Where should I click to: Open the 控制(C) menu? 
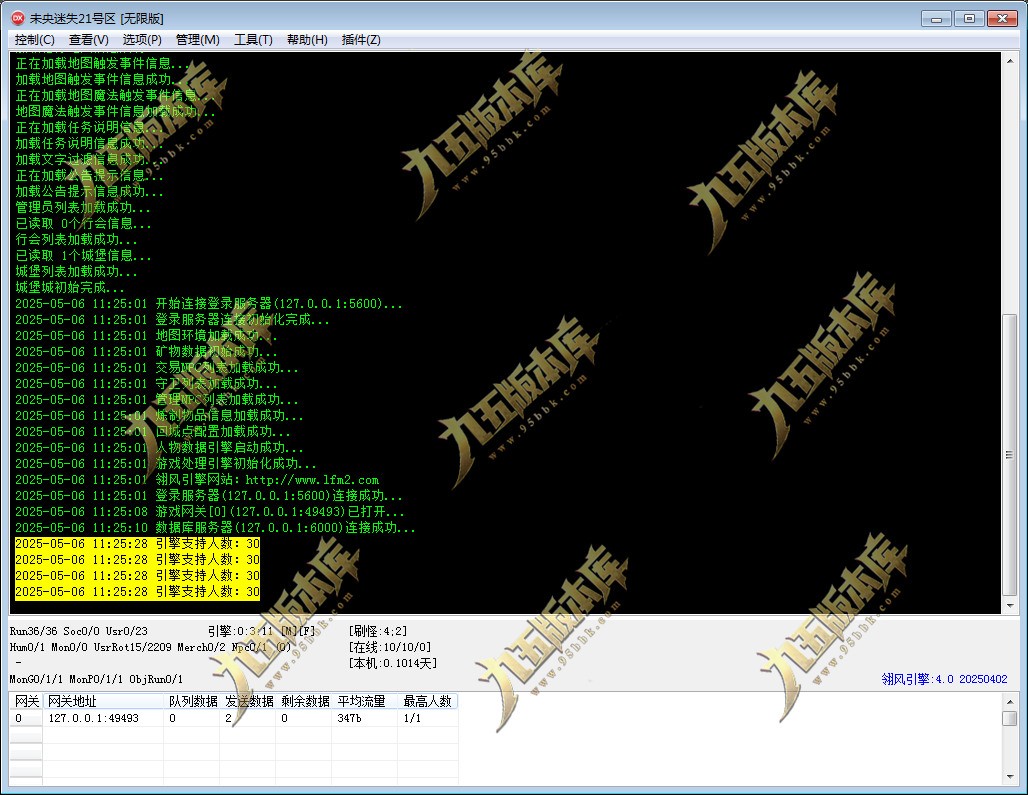point(35,40)
